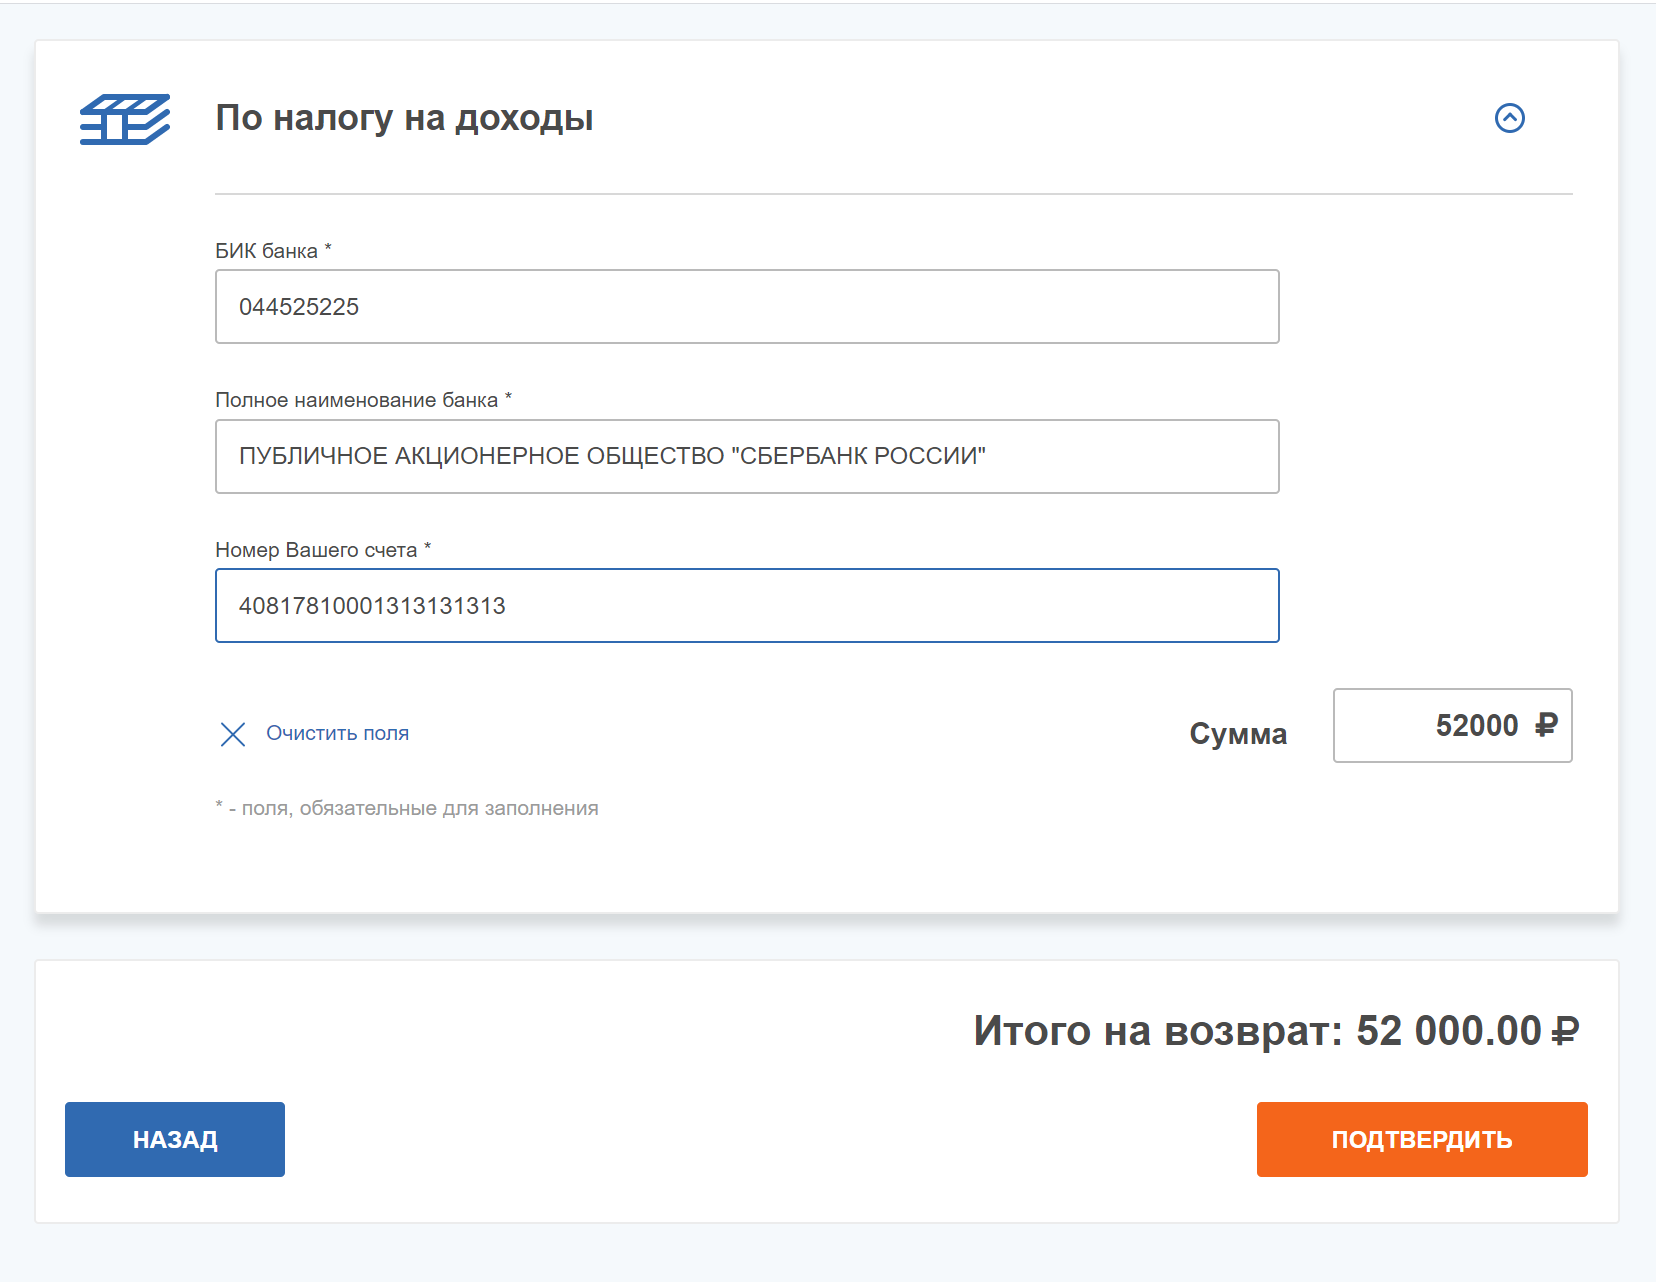Viewport: 1656px width, 1282px height.
Task: Select the Сумма amount field with 52000
Action: click(1450, 725)
